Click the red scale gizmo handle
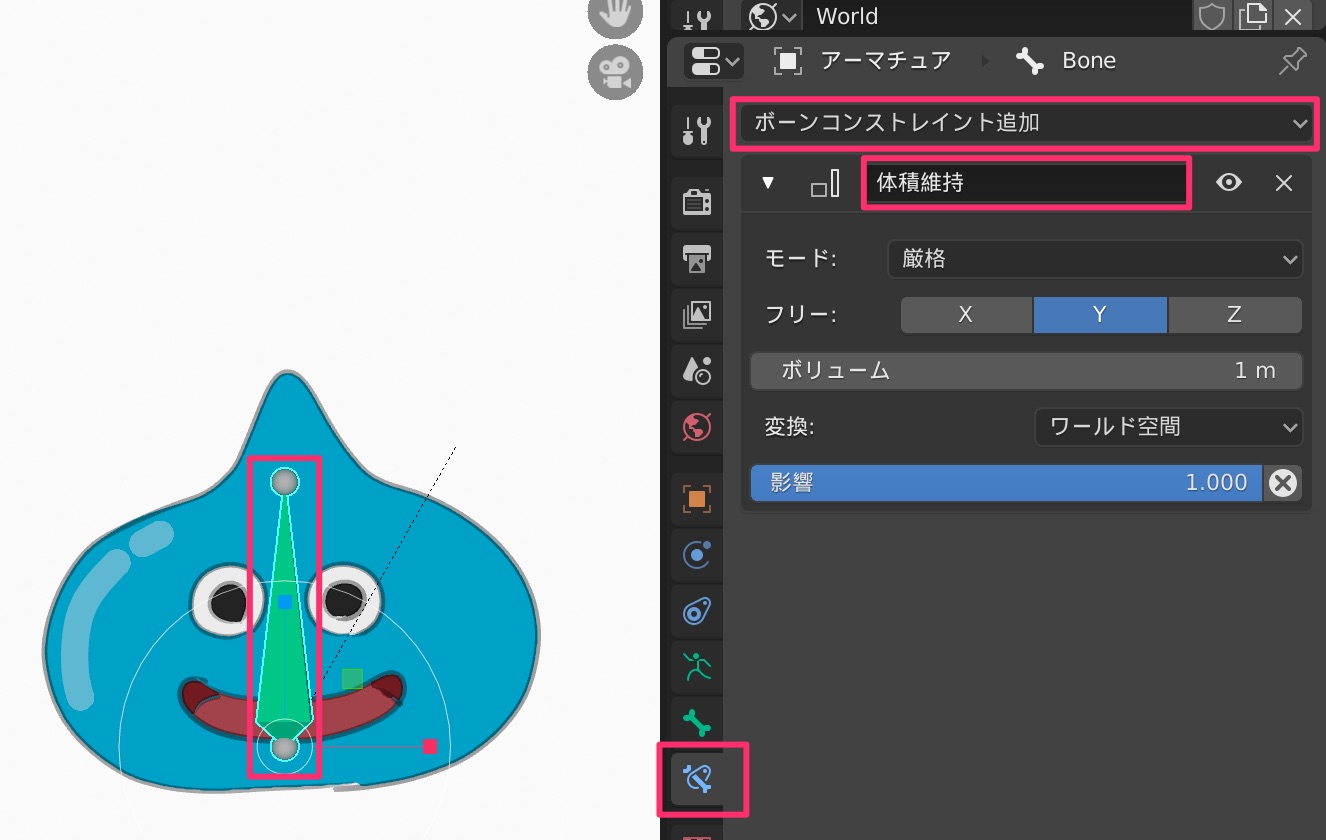The width and height of the screenshot is (1326, 840). tap(430, 746)
